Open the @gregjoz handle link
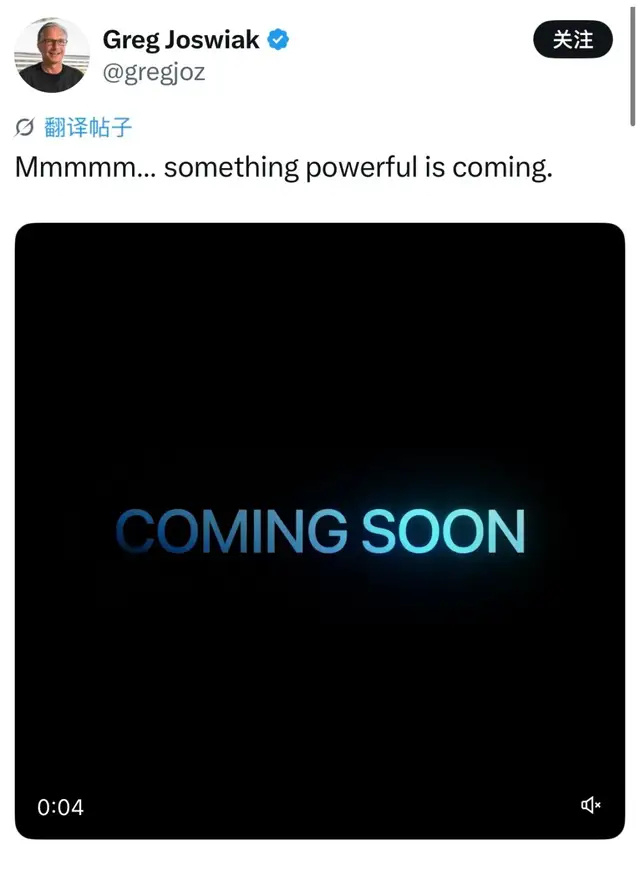 [x=154, y=73]
